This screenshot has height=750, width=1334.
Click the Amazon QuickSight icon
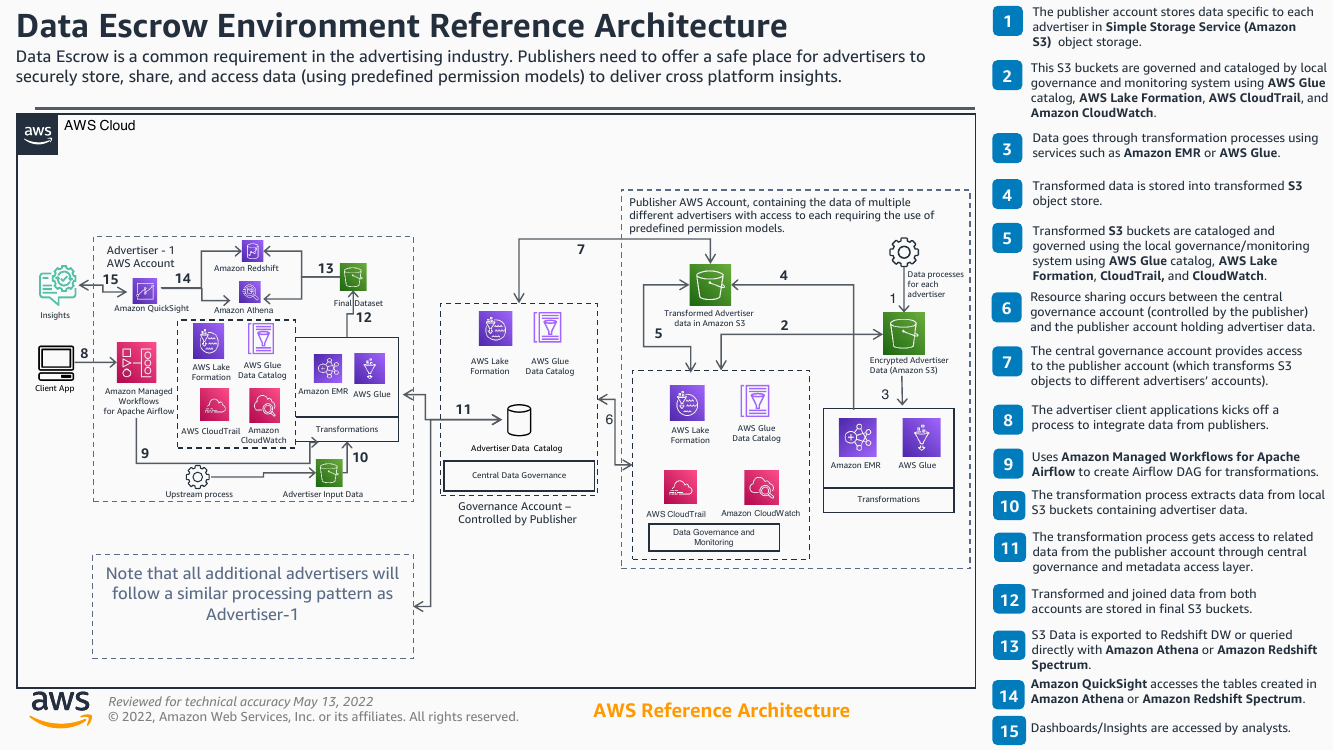tap(144, 290)
